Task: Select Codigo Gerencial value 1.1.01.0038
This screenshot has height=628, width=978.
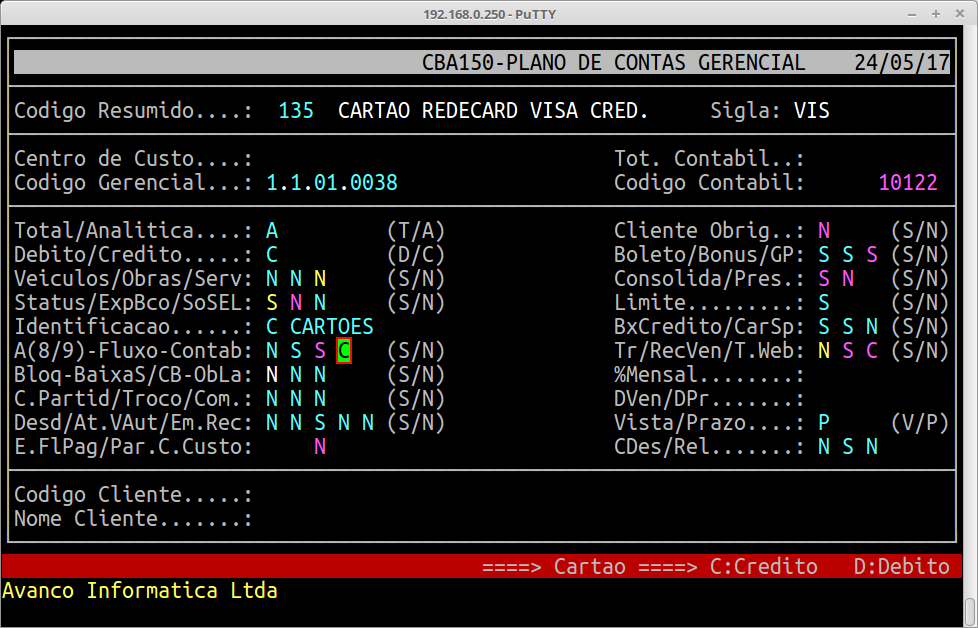Action: [332, 183]
